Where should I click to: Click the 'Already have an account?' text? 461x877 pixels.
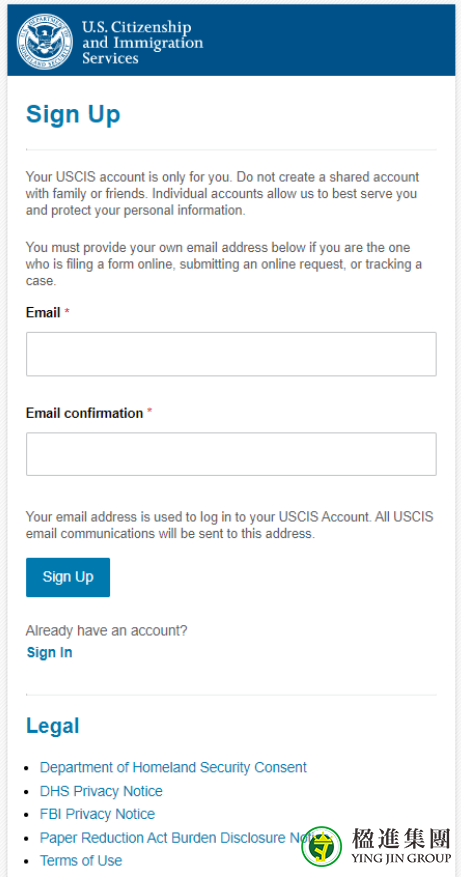[x=106, y=631]
